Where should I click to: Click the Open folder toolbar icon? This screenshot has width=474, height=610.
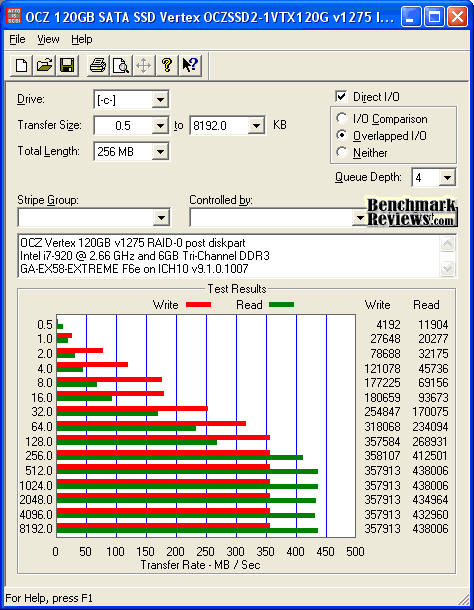tap(44, 65)
